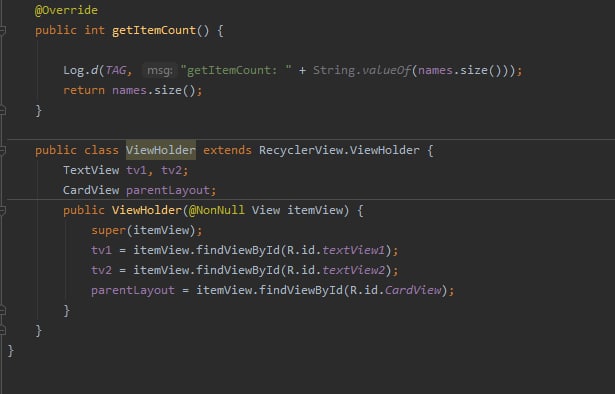Click the R.id.textView2 reference
This screenshot has width=615, height=394.
coord(336,270)
